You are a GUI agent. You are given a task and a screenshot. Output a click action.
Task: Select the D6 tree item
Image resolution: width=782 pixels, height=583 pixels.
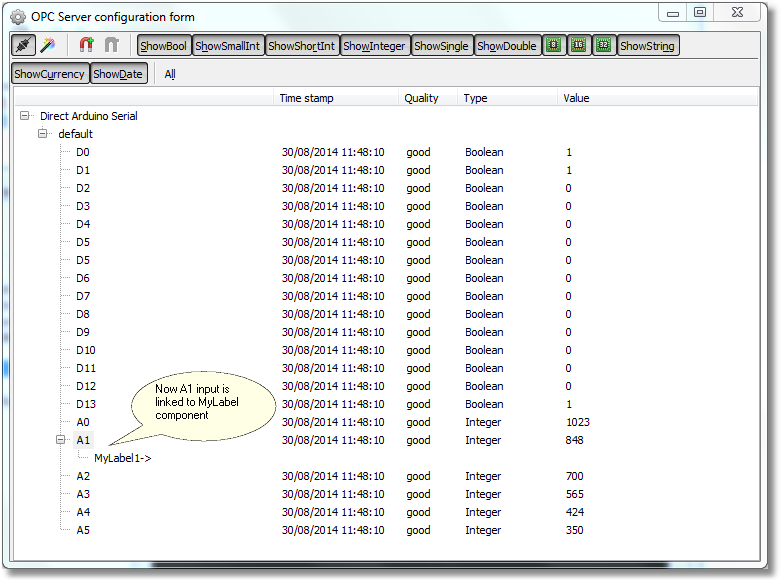pos(83,278)
